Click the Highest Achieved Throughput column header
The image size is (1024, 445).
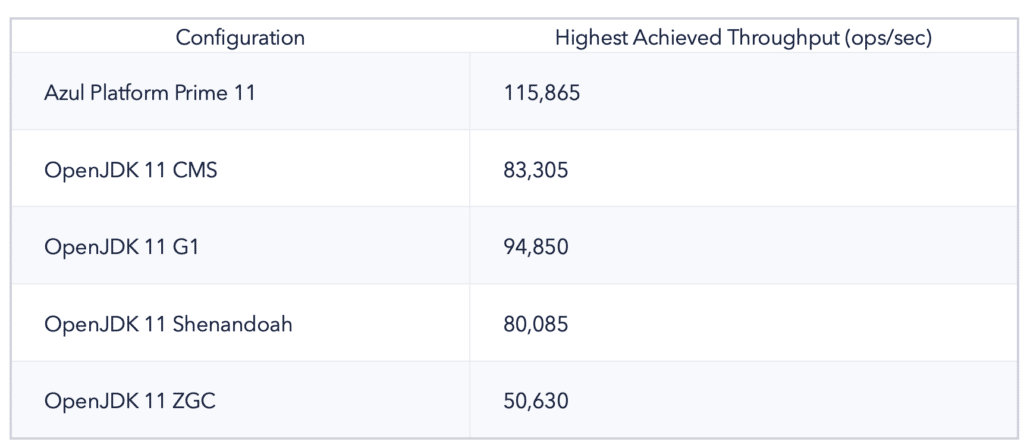tap(743, 37)
